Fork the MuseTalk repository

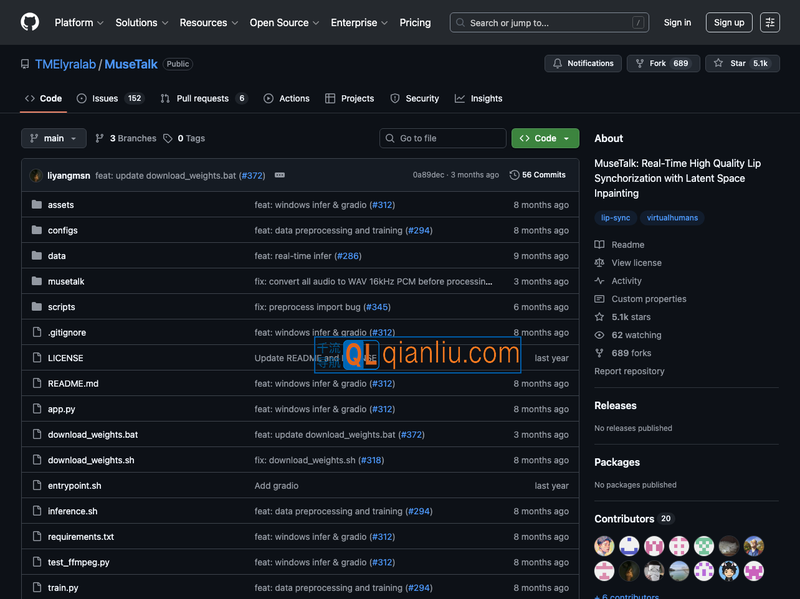662,63
